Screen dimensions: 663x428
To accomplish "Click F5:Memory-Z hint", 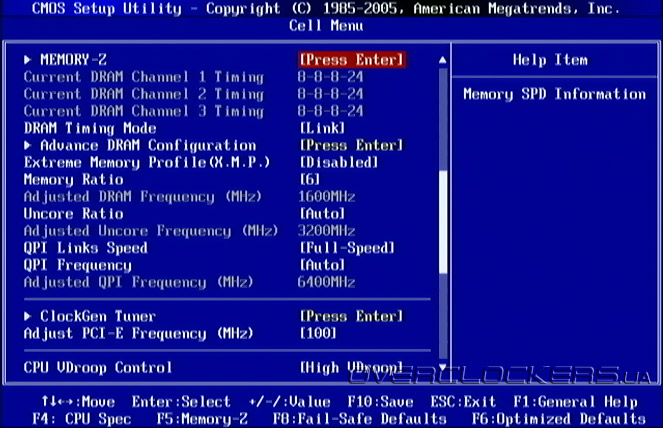I will [202, 419].
